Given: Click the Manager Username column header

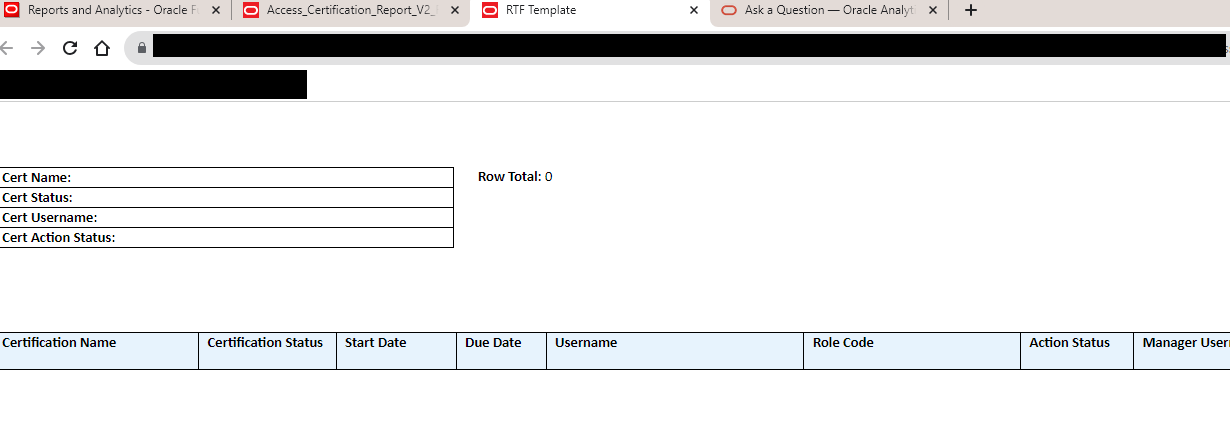Looking at the screenshot, I should [x=1182, y=351].
